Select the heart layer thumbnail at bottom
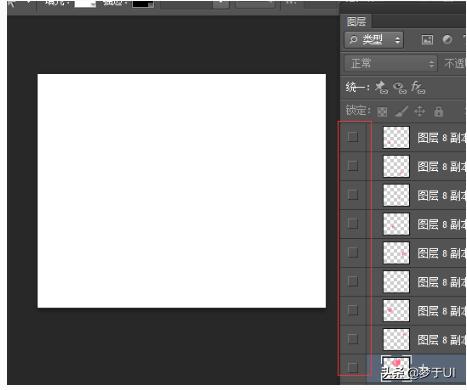This screenshot has height=390, width=467. [396, 368]
